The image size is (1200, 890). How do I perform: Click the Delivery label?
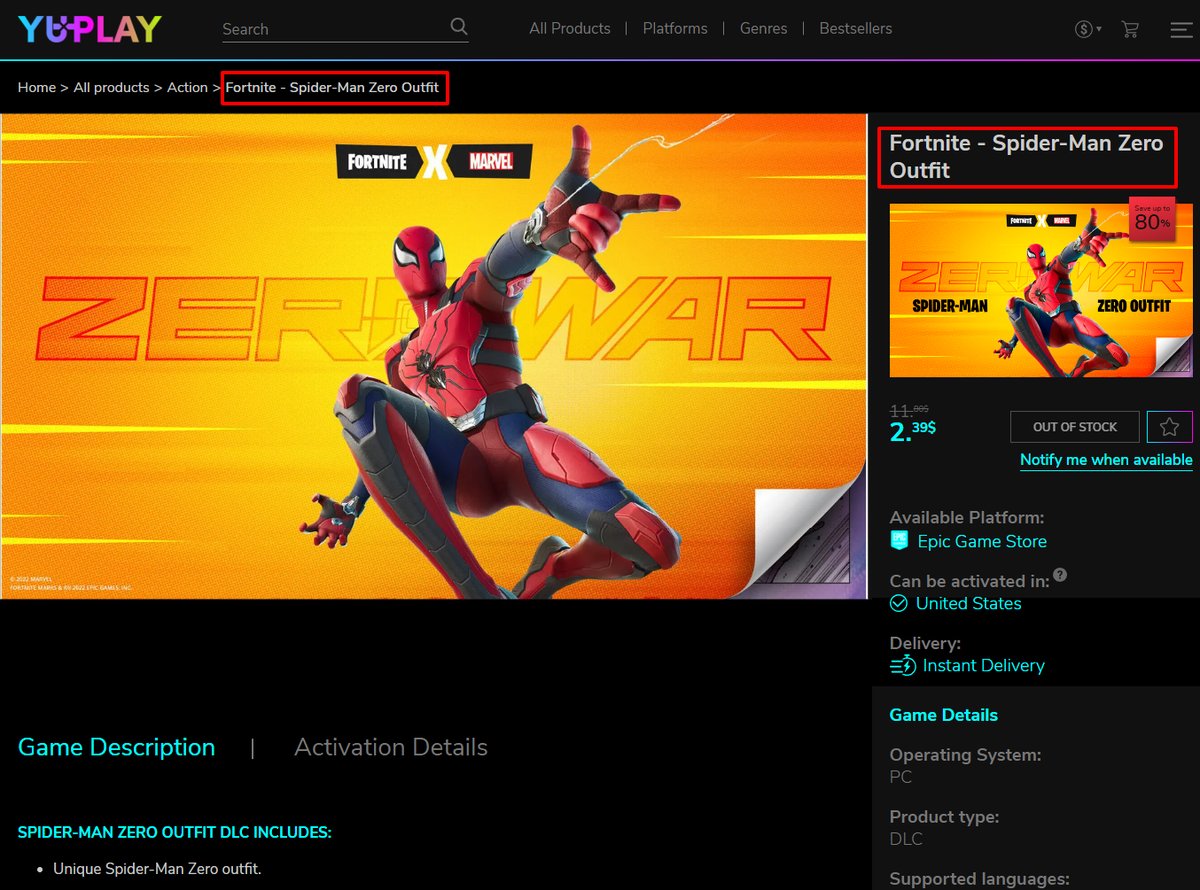point(925,643)
